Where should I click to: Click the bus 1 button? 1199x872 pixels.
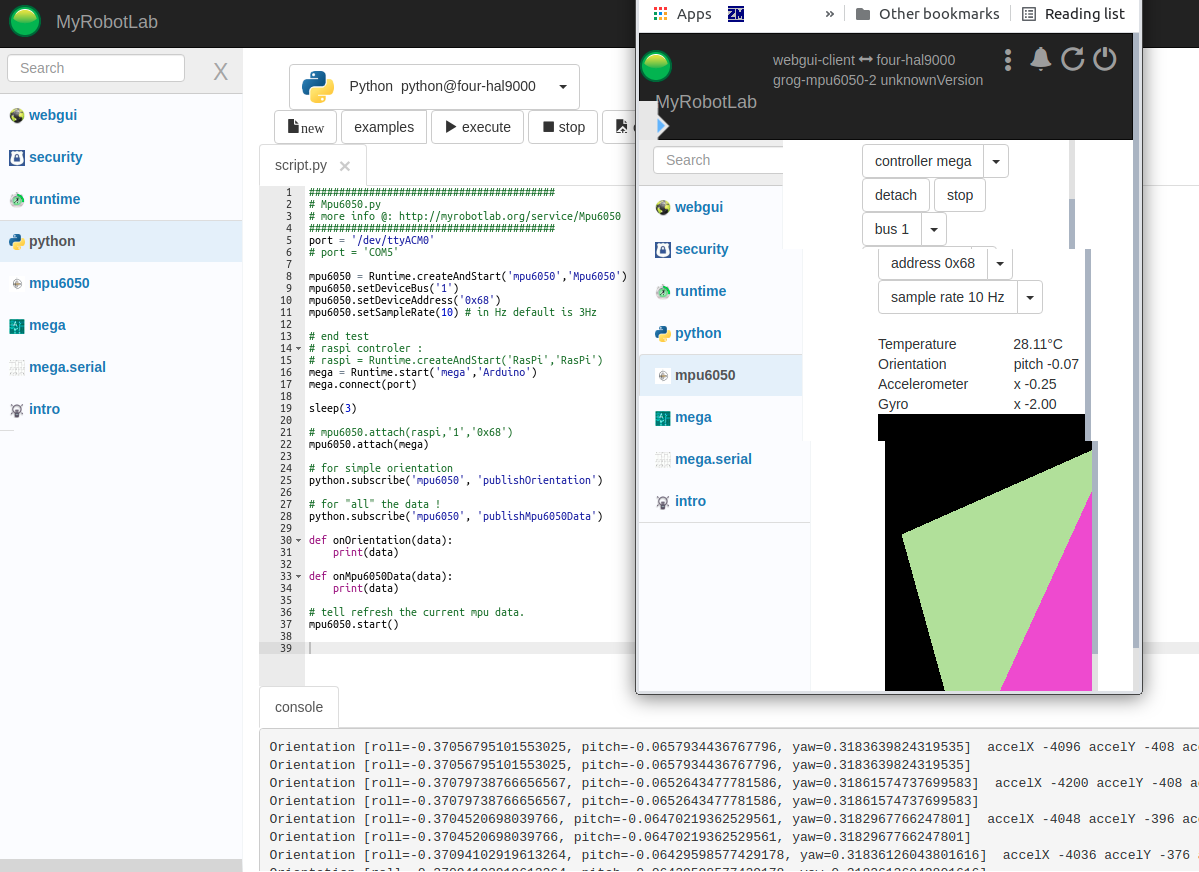892,229
